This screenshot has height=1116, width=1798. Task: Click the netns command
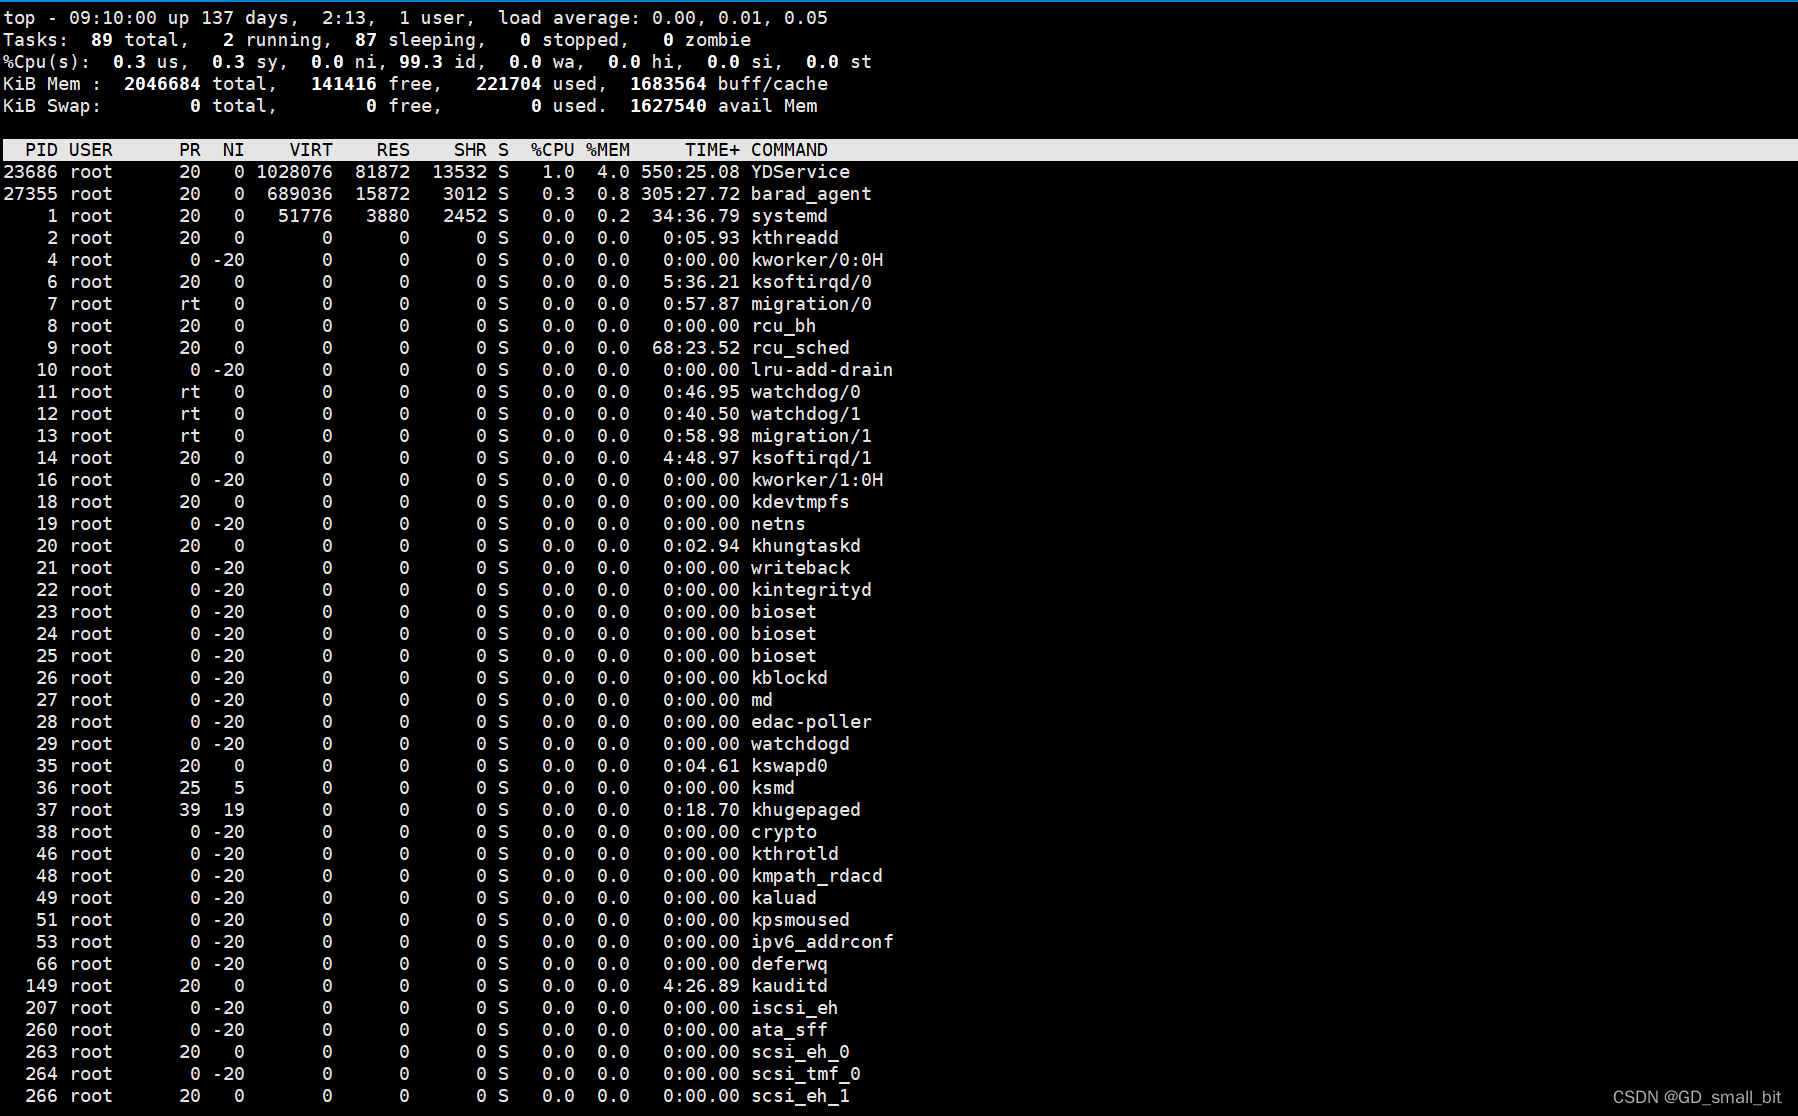(x=778, y=524)
